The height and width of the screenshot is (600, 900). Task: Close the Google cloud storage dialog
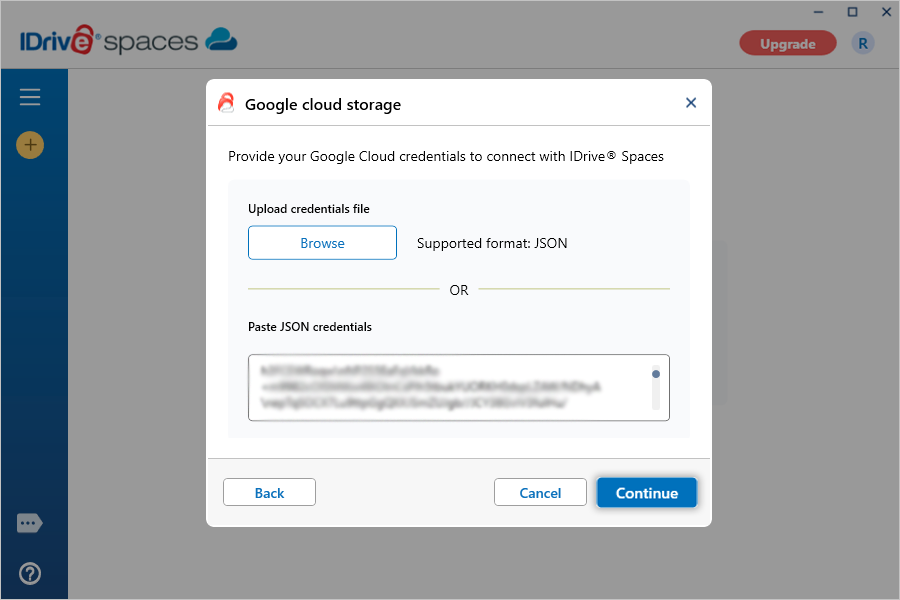click(691, 103)
